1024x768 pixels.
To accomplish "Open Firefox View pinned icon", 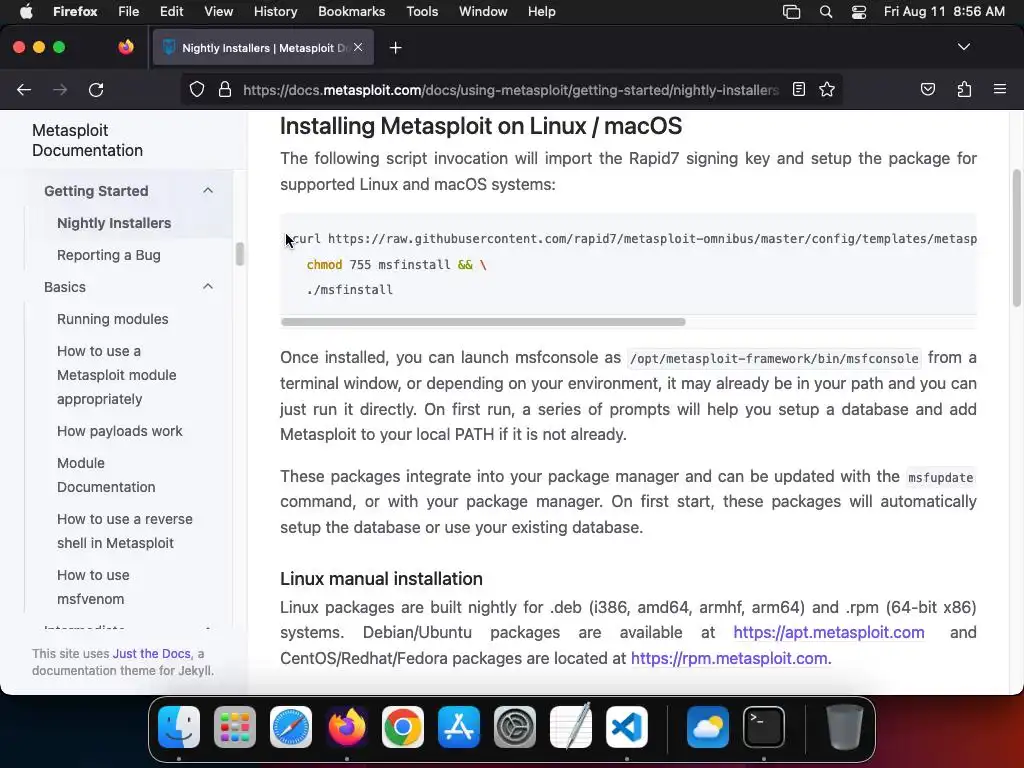I will point(126,47).
